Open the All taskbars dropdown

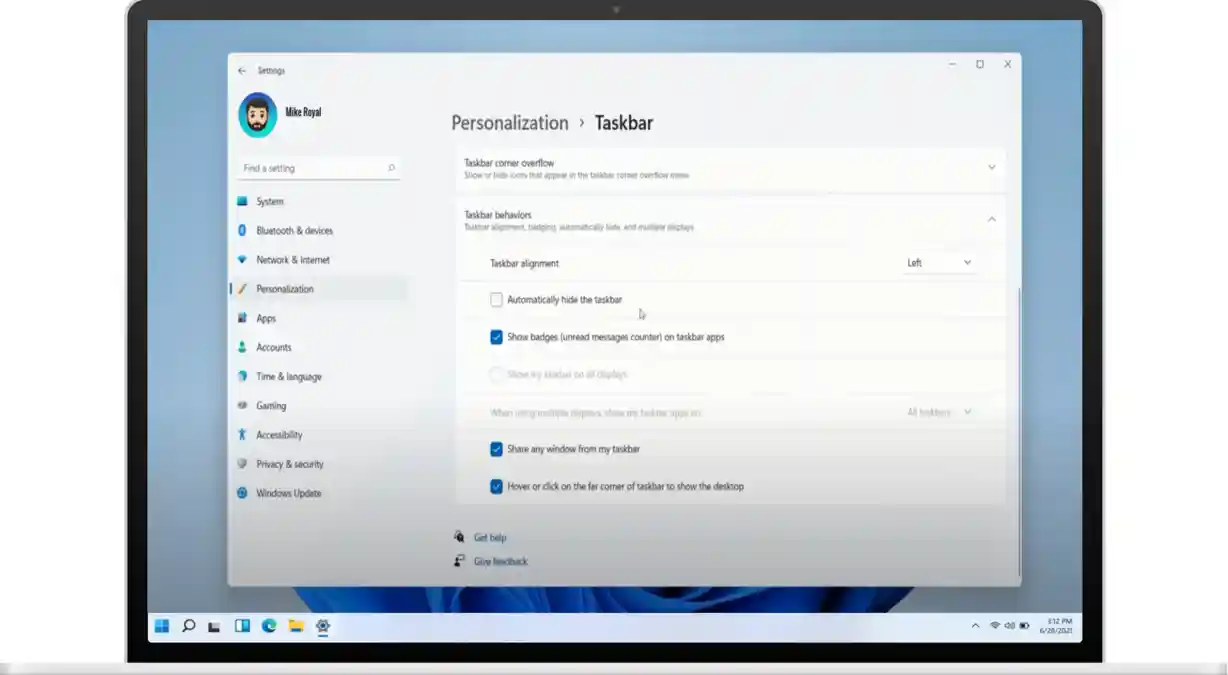point(939,412)
